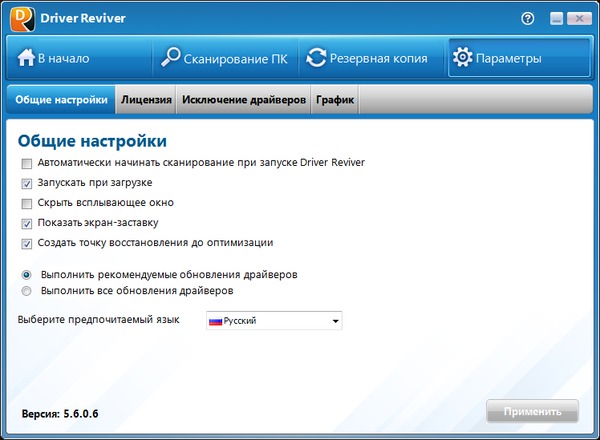Image resolution: width=600 pixels, height=440 pixels.
Task: Switch to the Лицензия tab
Action: point(146,100)
